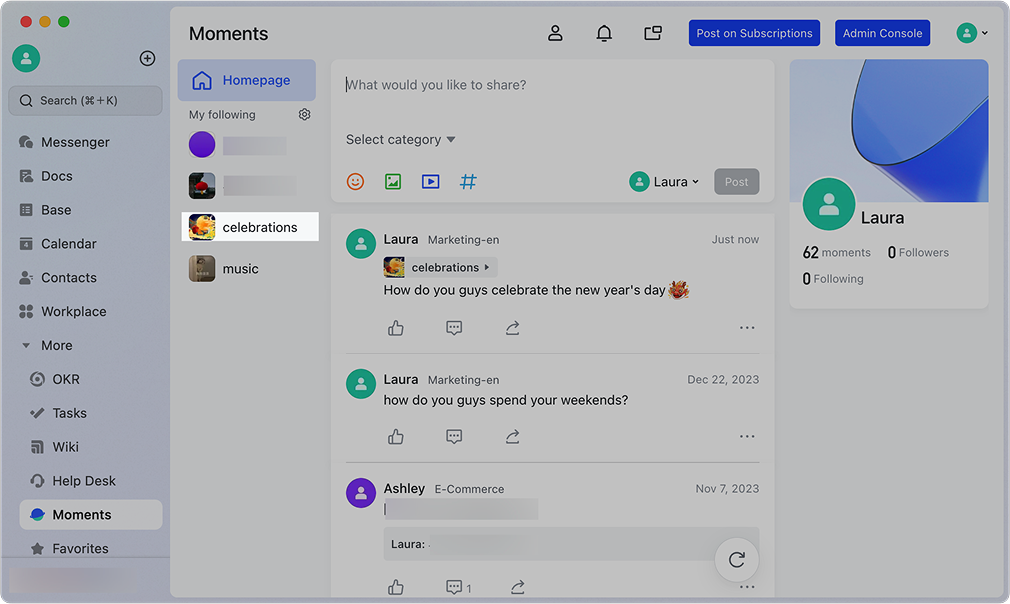Screen dimensions: 1010x604
Task: Open the Admin Console
Action: click(x=882, y=33)
